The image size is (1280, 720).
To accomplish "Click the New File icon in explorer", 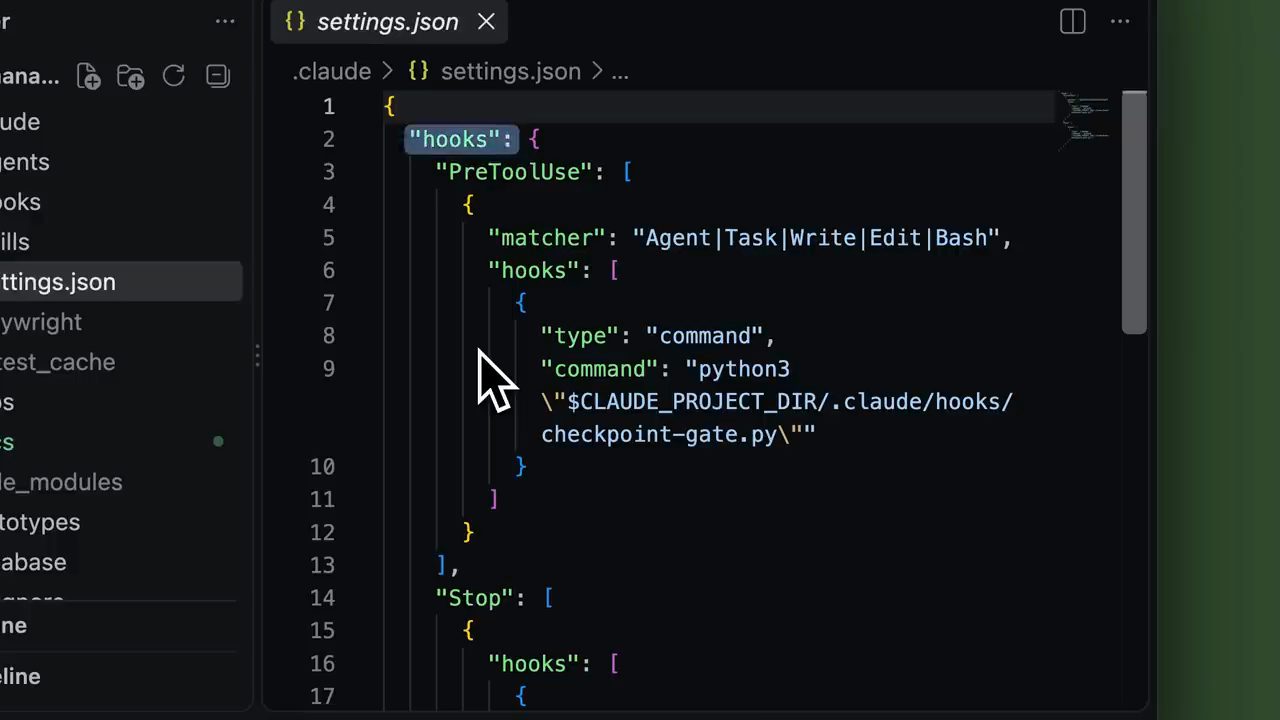I will coord(88,76).
